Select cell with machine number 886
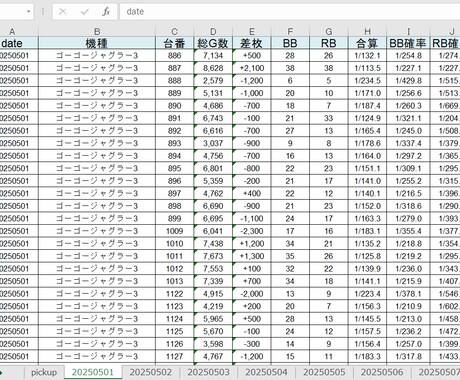 click(174, 55)
